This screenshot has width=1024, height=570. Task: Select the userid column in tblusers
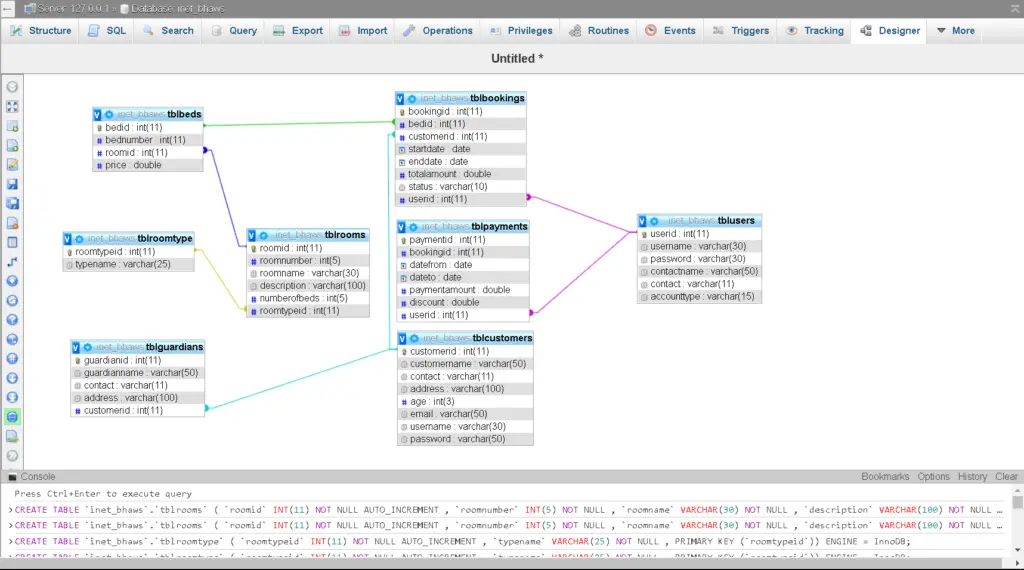[680, 234]
